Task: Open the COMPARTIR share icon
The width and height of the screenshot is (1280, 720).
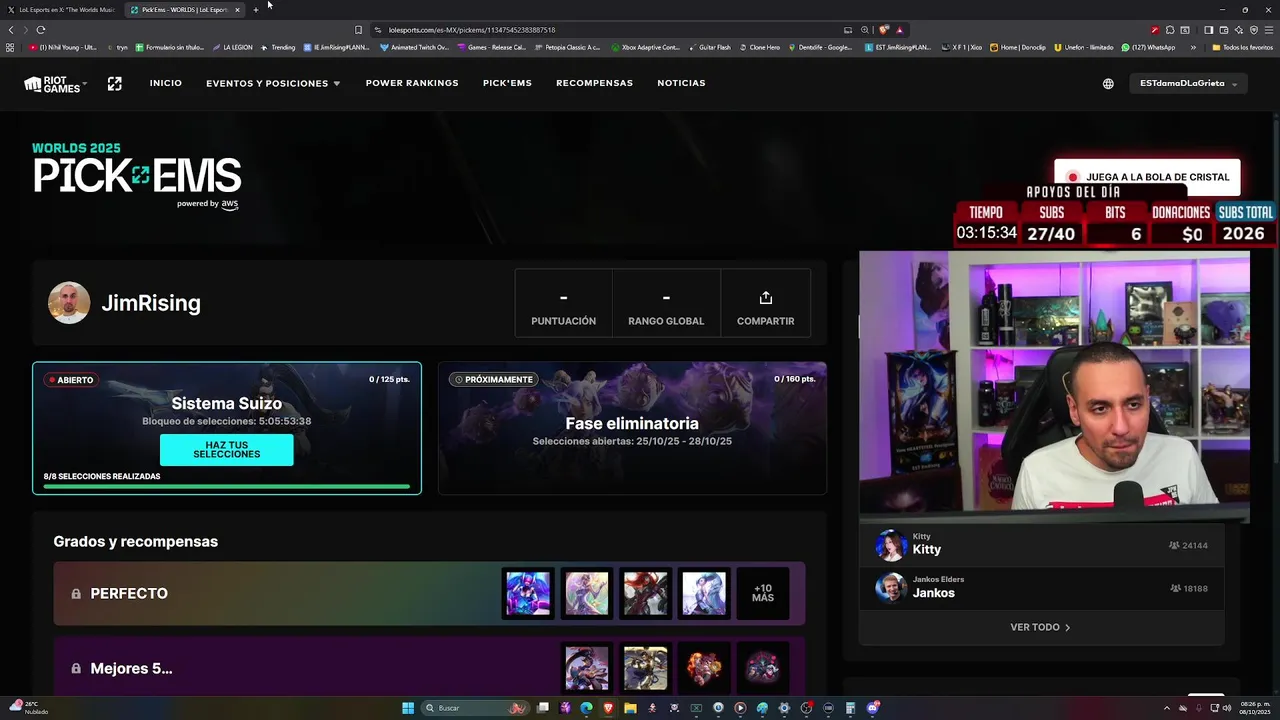Action: click(766, 298)
